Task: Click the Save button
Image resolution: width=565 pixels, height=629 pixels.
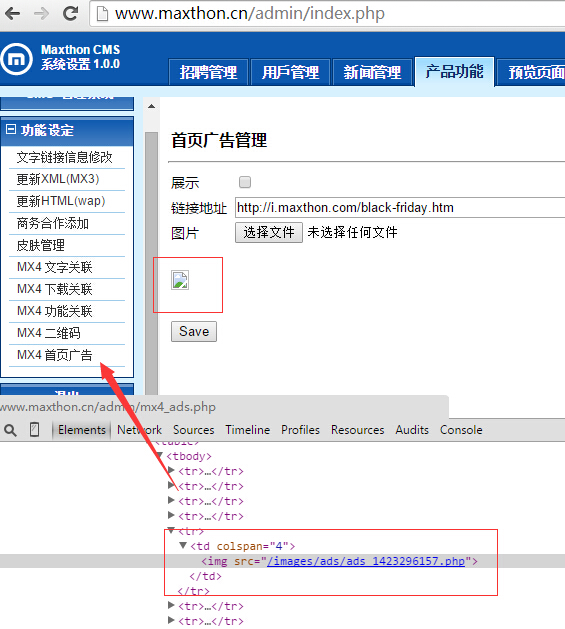Action: tap(194, 331)
